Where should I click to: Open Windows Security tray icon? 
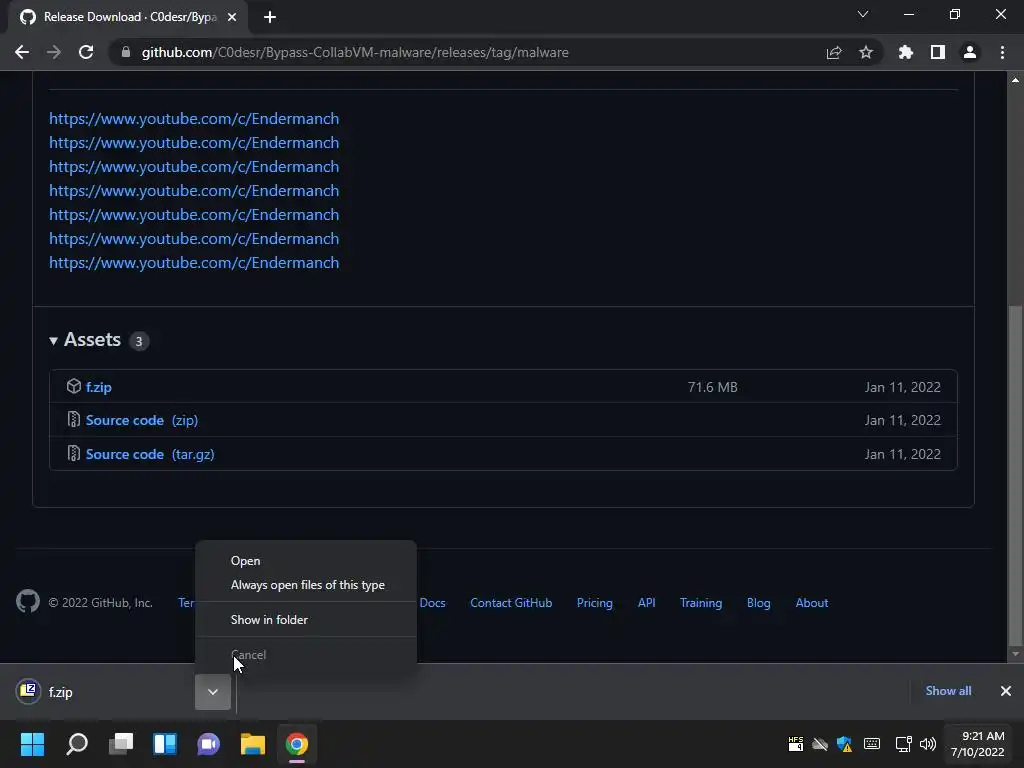(x=844, y=744)
